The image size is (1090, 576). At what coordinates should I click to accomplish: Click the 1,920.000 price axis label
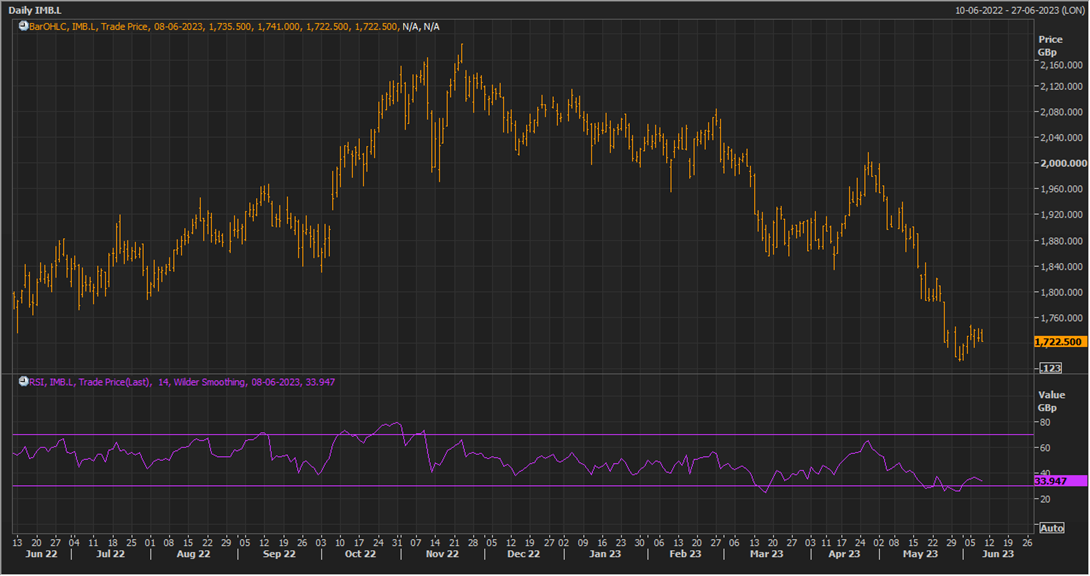tap(1061, 215)
